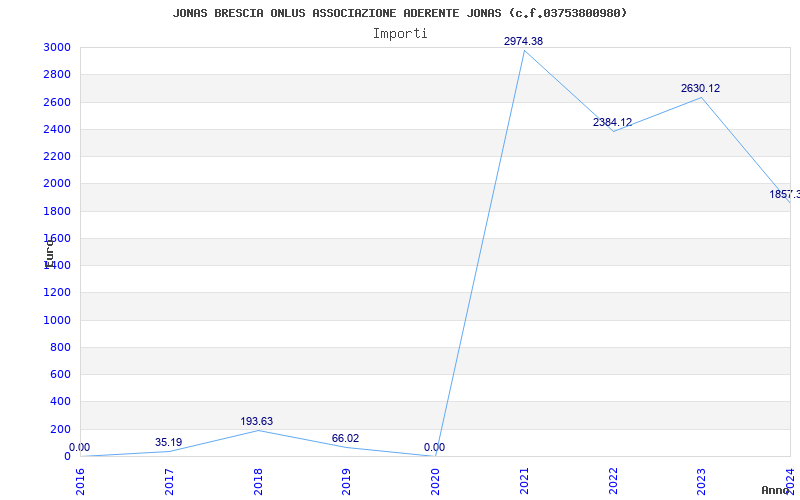This screenshot has width=800, height=500.
Task: Click the line's data point at 2018
Action: click(x=258, y=430)
